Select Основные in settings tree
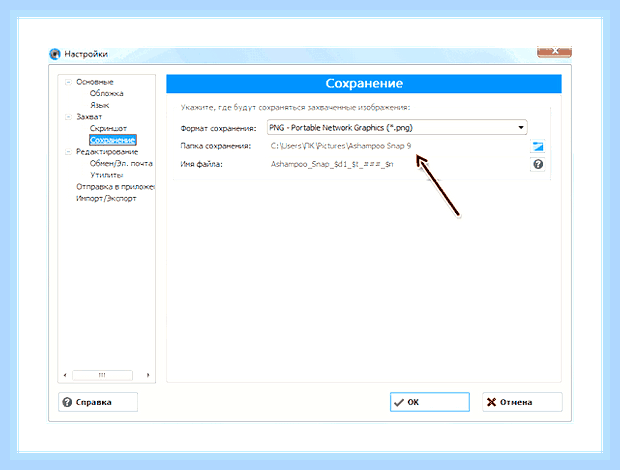 95,82
